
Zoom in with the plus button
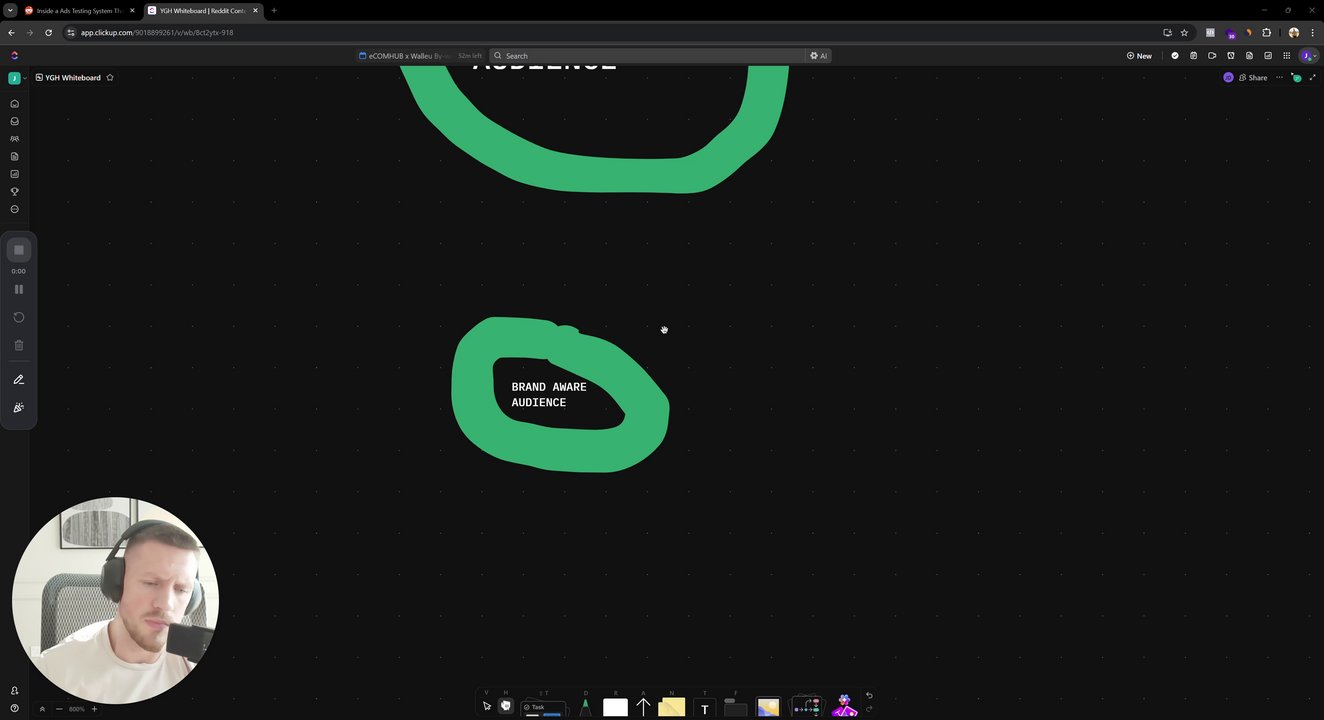tap(95, 709)
